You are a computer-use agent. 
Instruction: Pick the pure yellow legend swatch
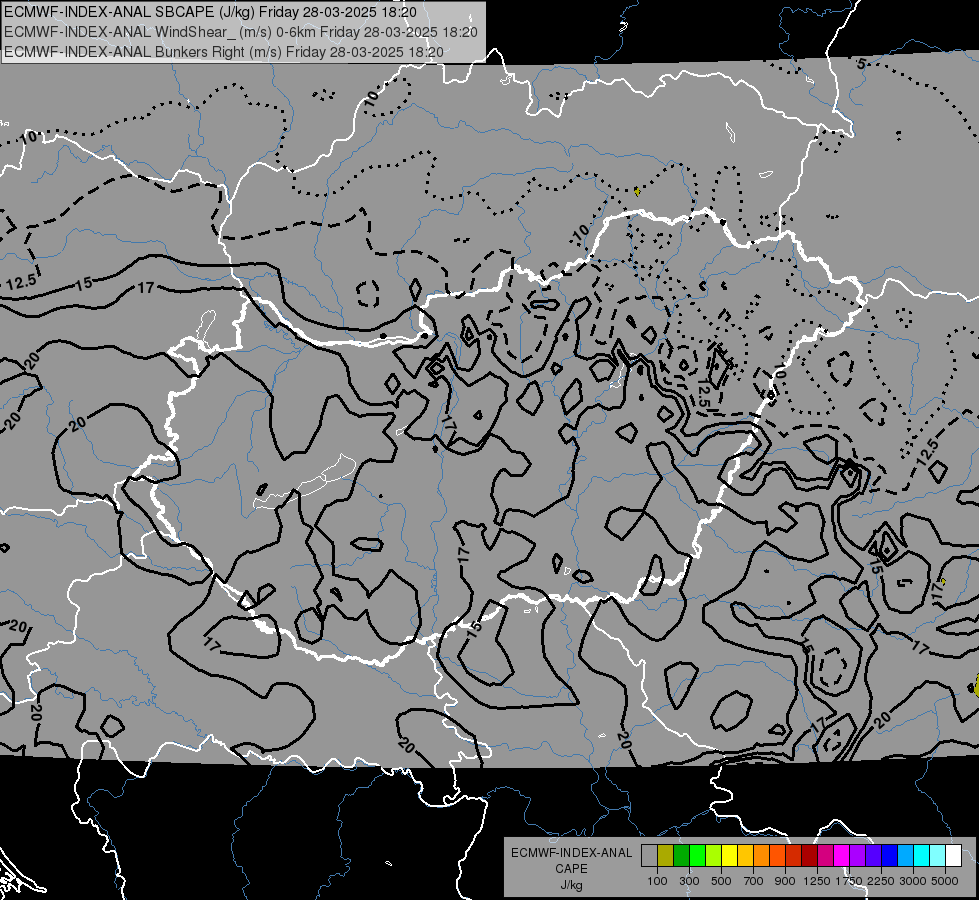click(x=729, y=856)
